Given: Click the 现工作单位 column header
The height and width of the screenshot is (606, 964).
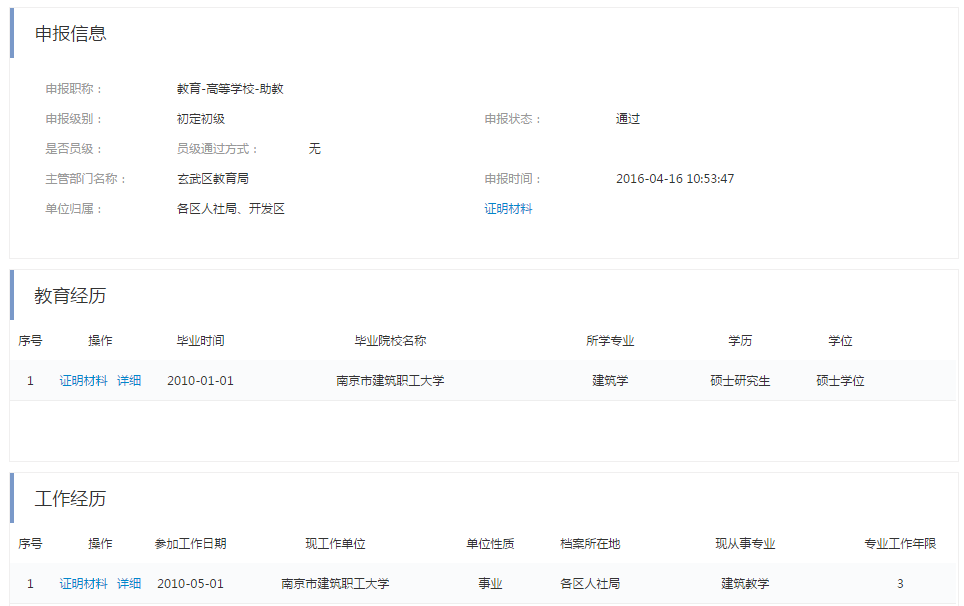Looking at the screenshot, I should click(335, 544).
